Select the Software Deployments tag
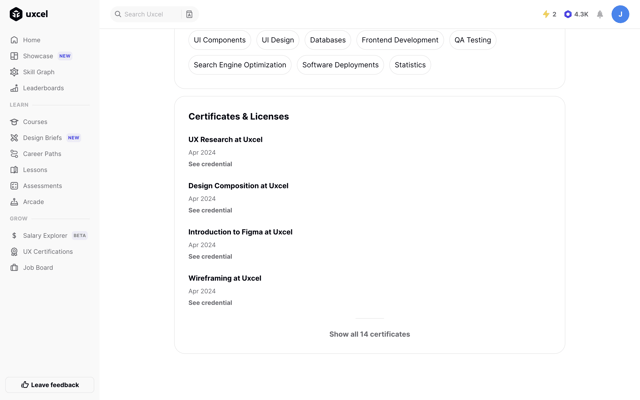Viewport: 640px width, 400px height. point(340,65)
